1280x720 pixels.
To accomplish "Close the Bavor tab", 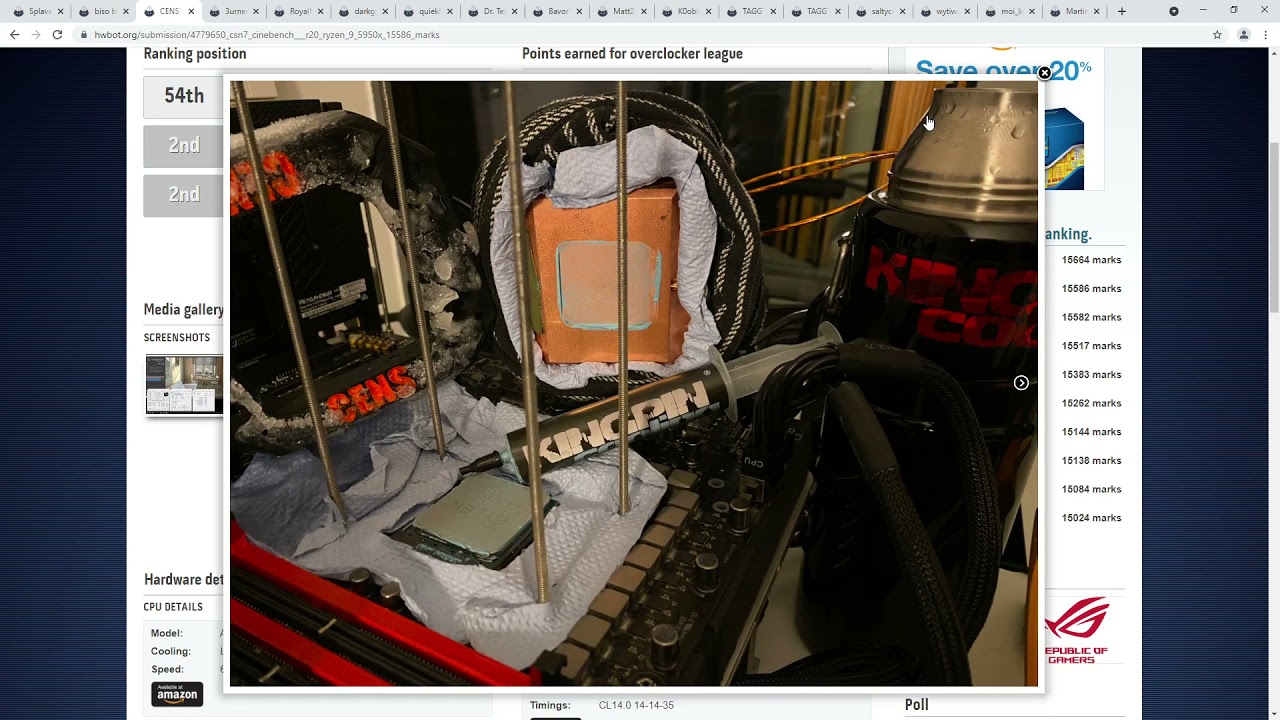I will tap(580, 12).
